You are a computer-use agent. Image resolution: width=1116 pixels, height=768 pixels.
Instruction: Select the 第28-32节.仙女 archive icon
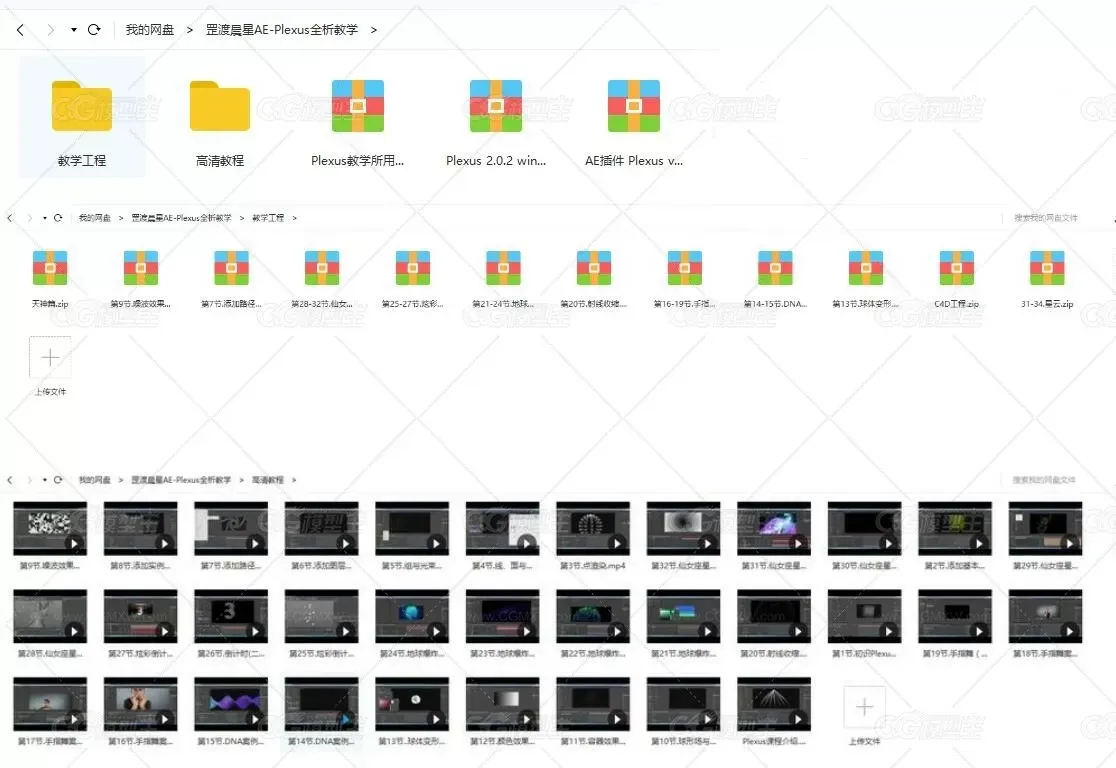(322, 268)
